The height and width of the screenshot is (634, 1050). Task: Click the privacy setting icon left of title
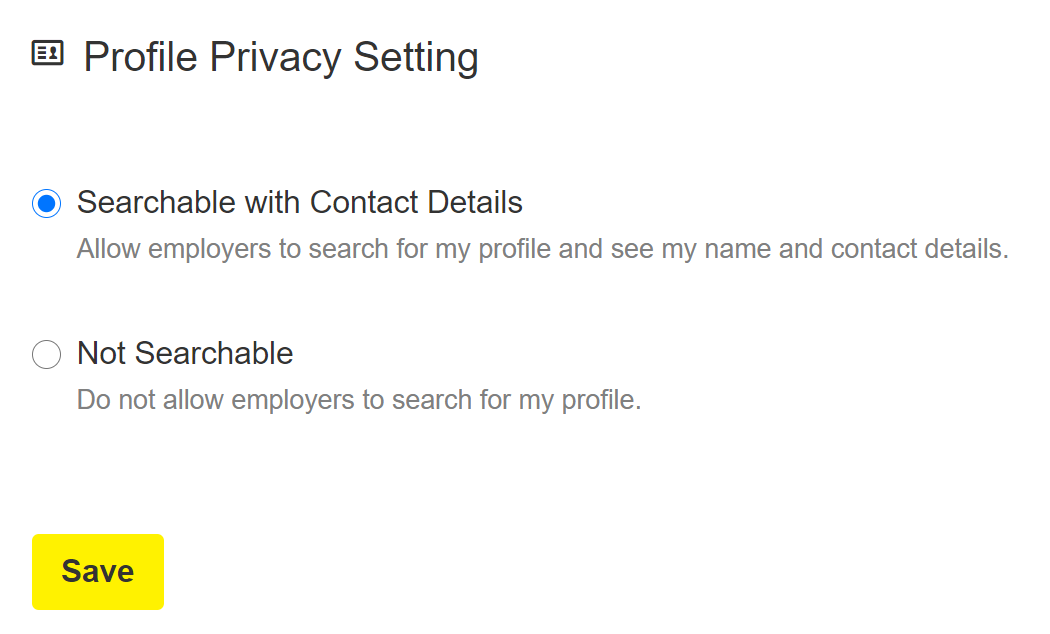pos(47,53)
